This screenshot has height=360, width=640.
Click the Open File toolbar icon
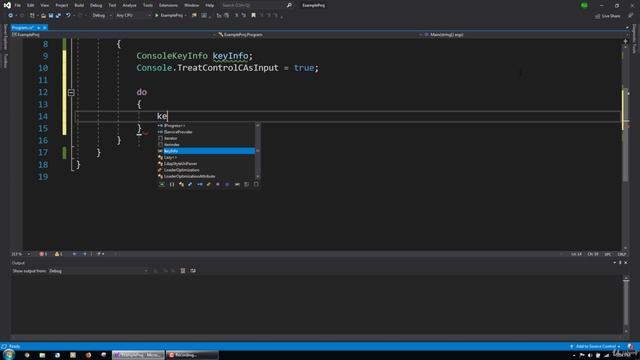coord(43,16)
